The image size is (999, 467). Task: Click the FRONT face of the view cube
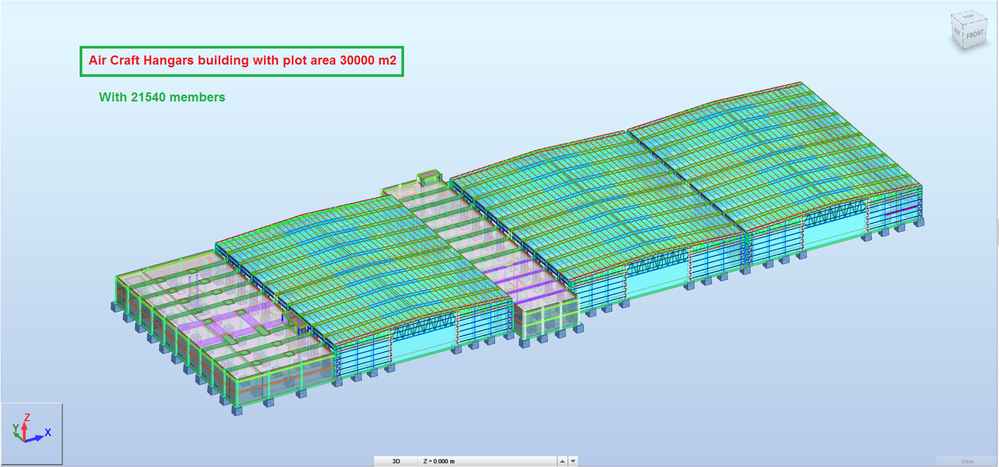tap(974, 35)
